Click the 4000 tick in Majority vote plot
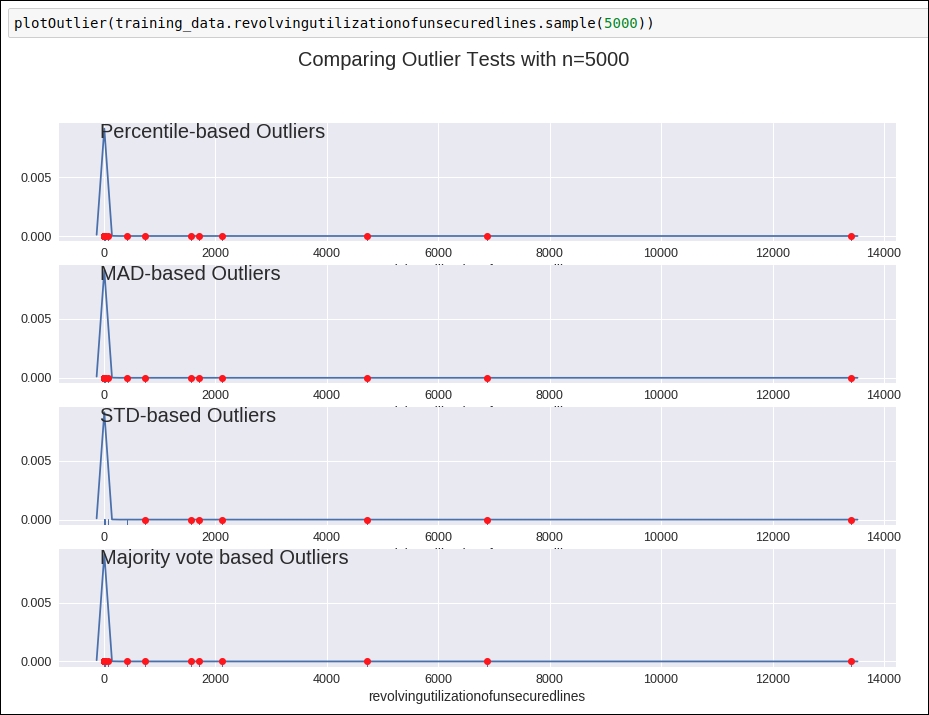929x715 pixels. pyautogui.click(x=326, y=679)
